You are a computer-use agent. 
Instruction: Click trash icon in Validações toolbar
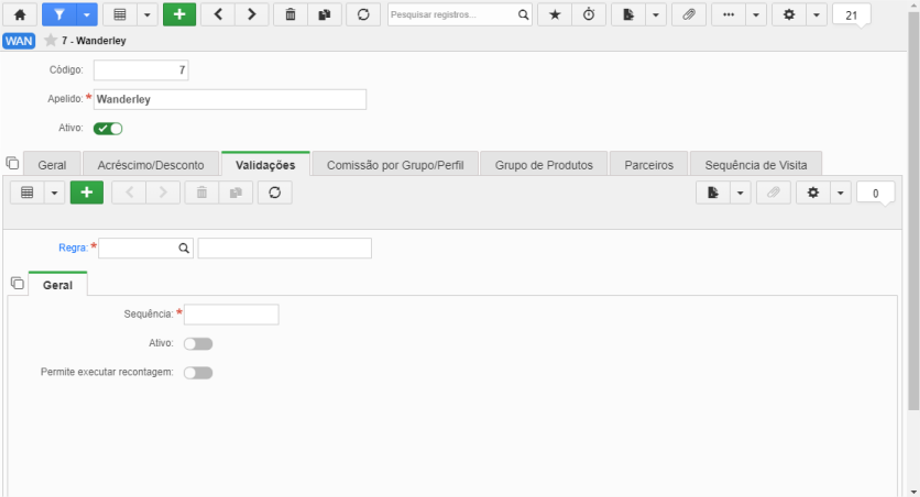(201, 192)
